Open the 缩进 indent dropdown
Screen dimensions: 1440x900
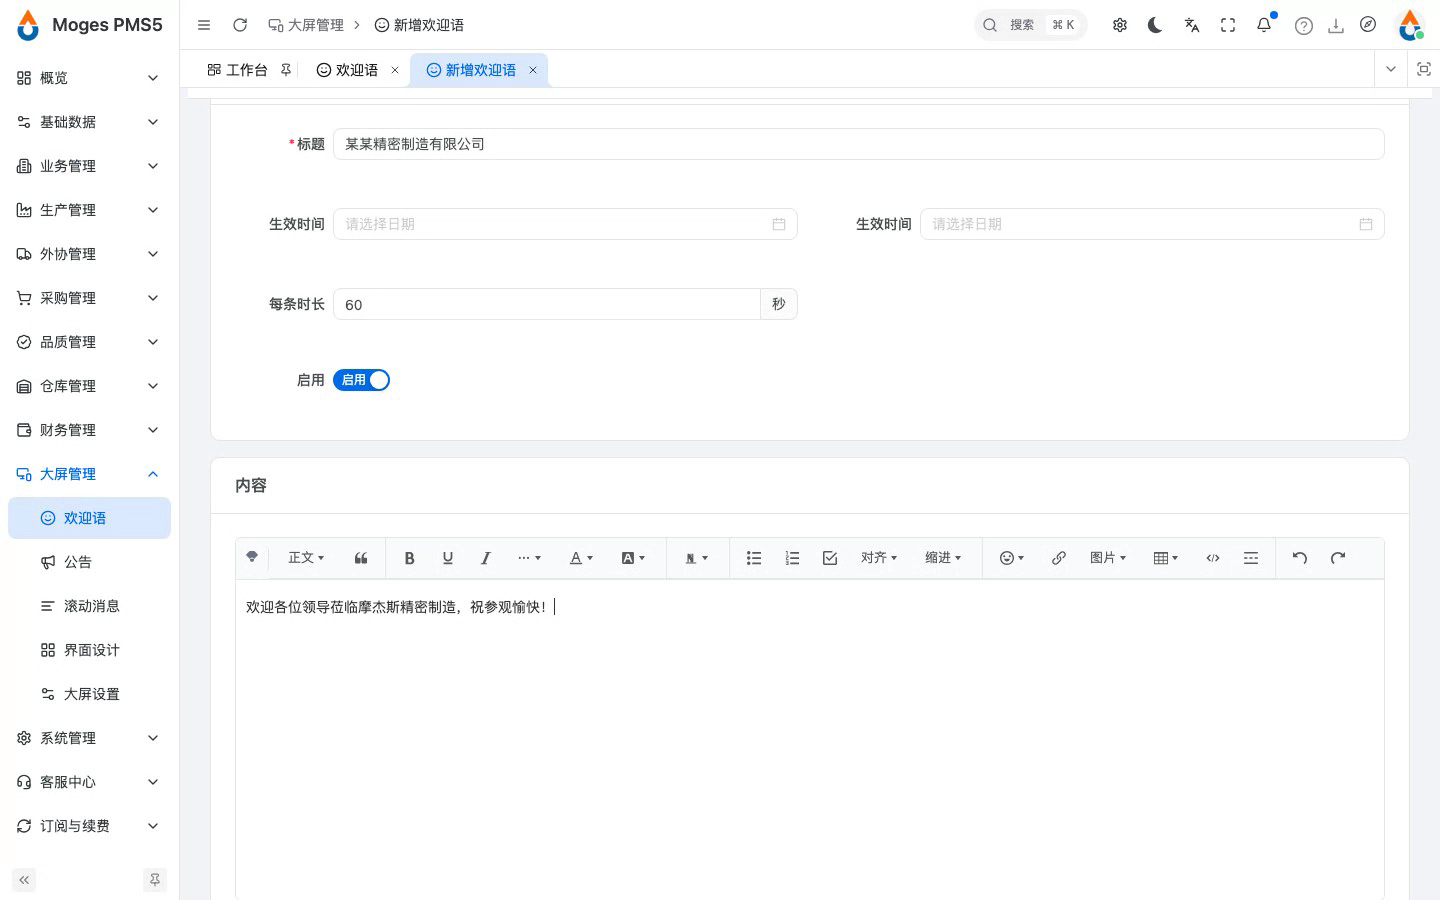point(943,558)
